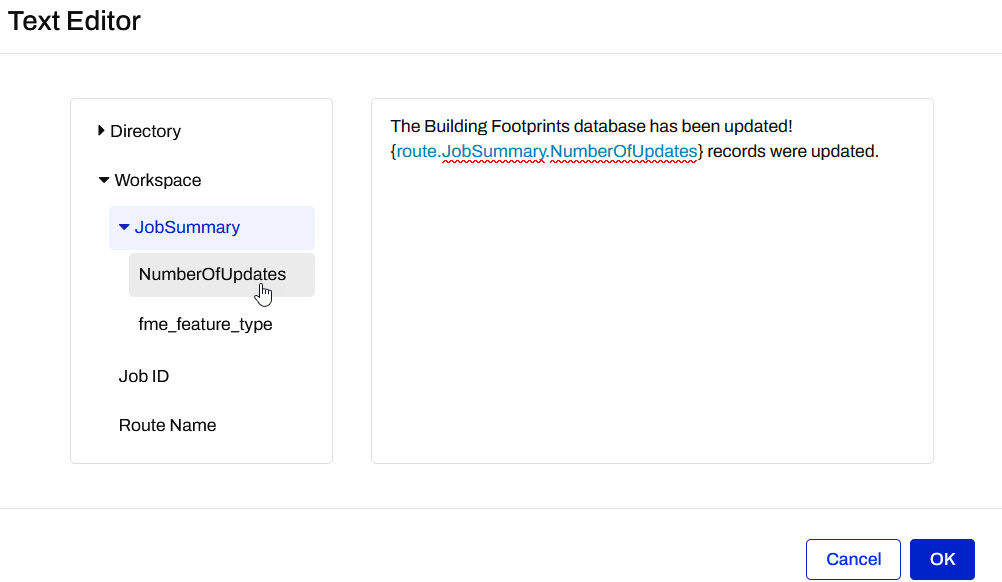Select the Directory item
The width and height of the screenshot is (1002, 582).
point(146,131)
